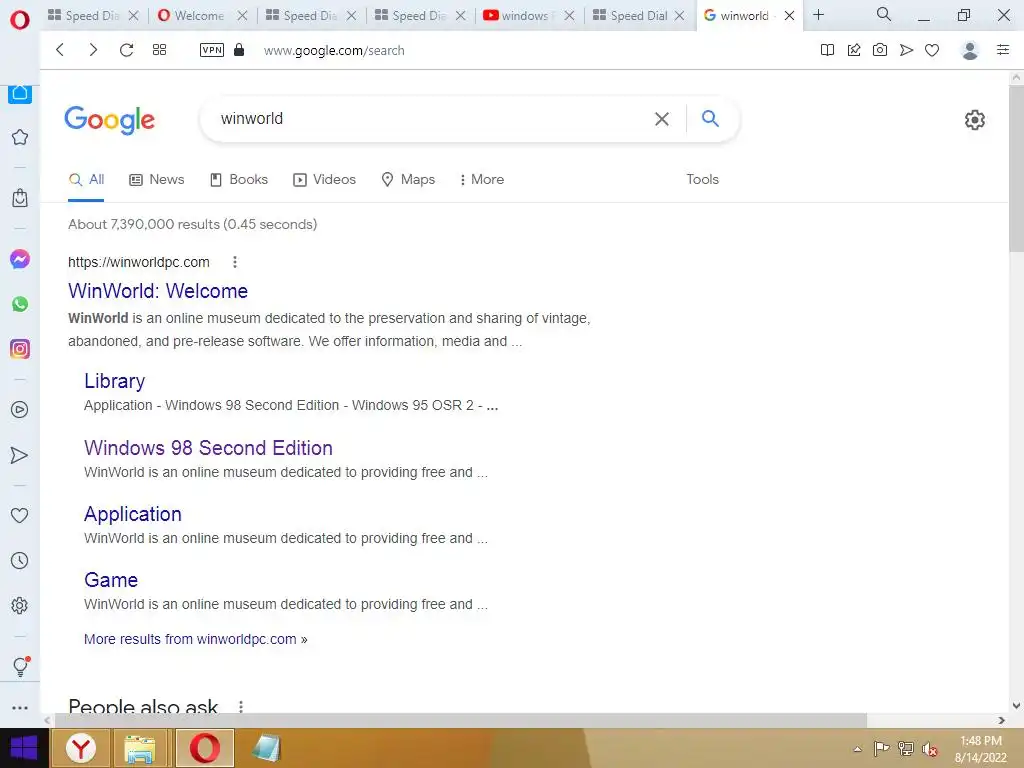View site security padlock info
The image size is (1024, 768).
point(239,50)
